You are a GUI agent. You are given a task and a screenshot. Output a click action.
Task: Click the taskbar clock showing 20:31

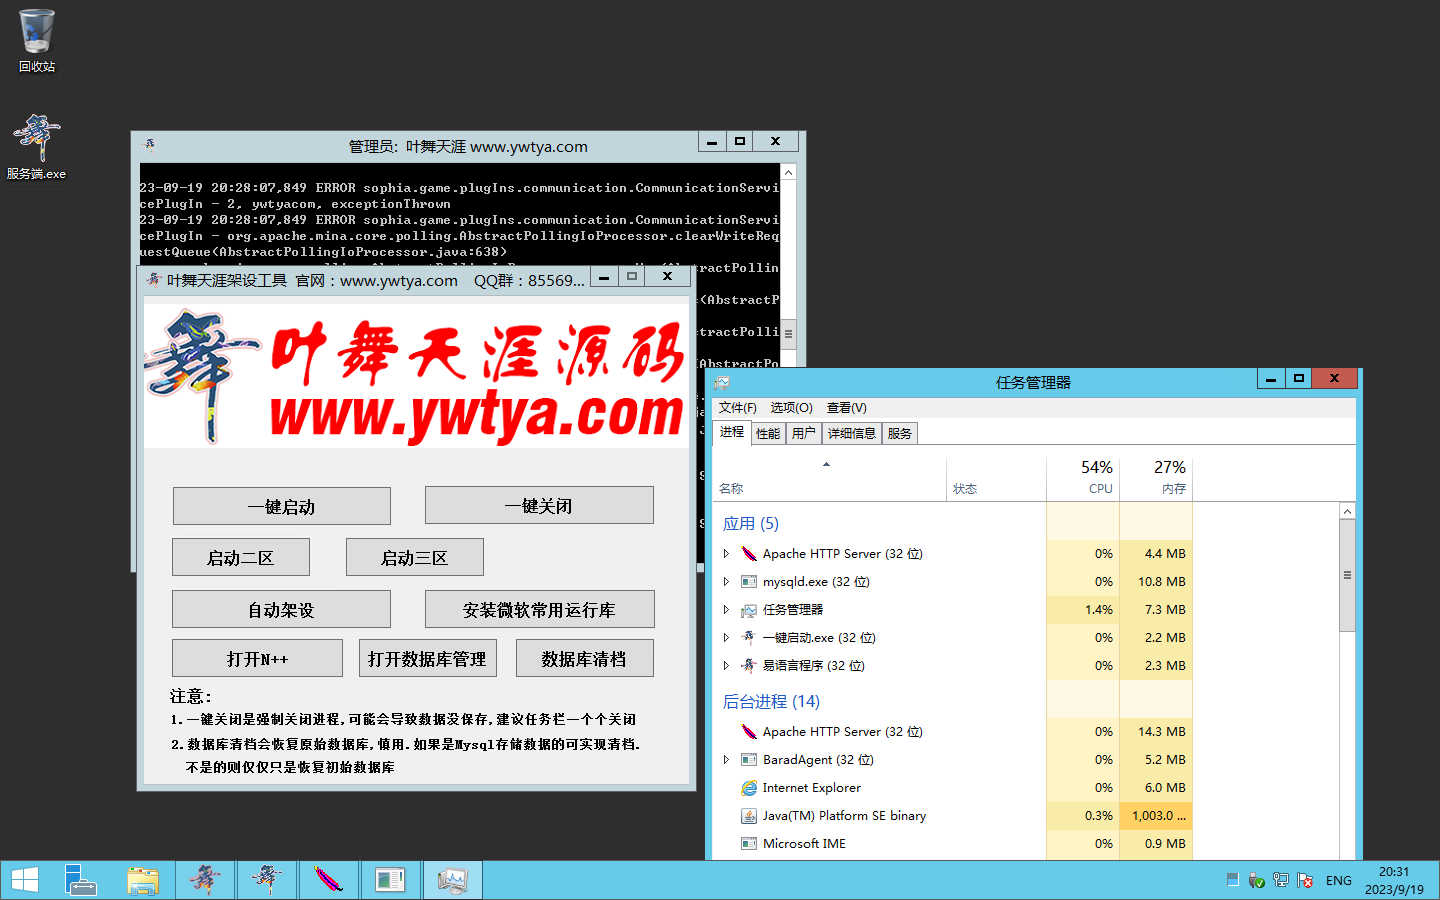pos(1394,880)
